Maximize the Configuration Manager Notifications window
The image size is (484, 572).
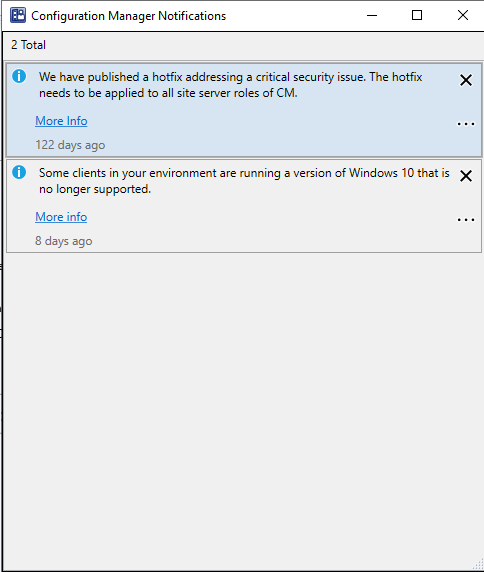[417, 15]
